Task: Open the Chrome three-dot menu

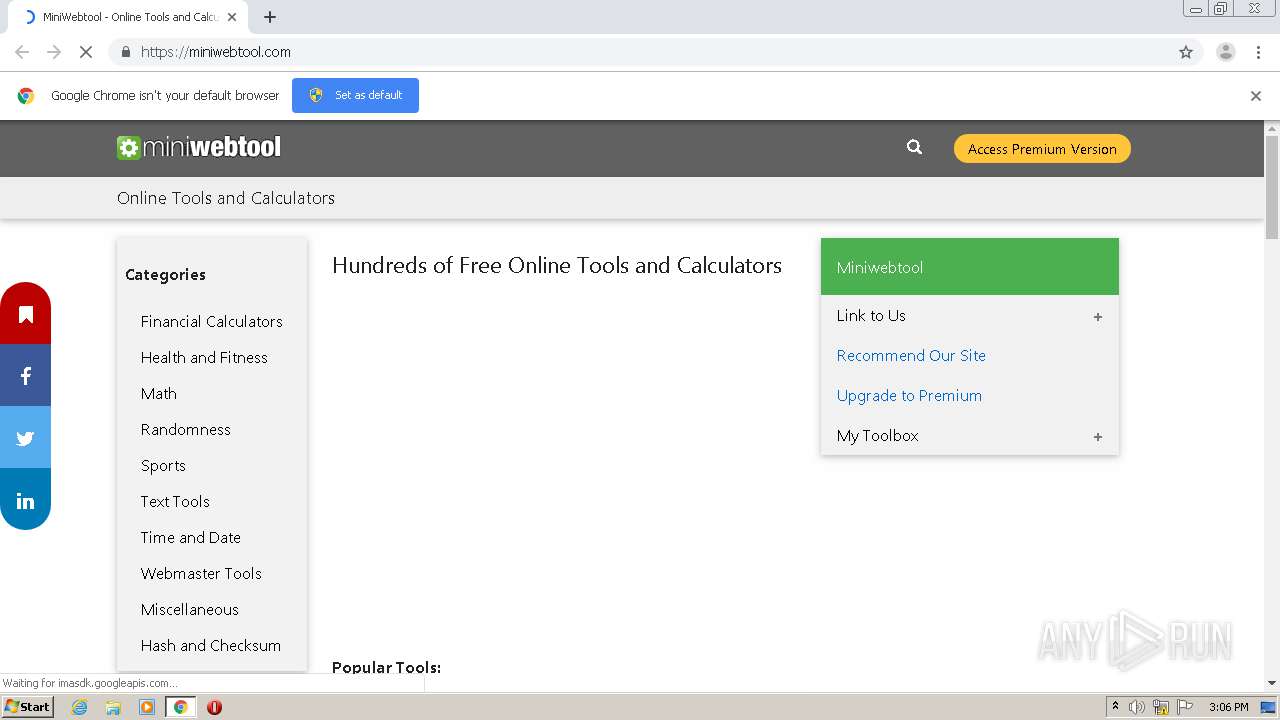Action: pos(1258,52)
